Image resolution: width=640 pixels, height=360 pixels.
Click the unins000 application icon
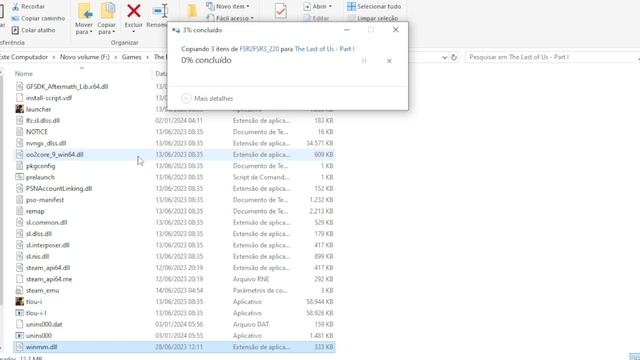pyautogui.click(x=20, y=336)
